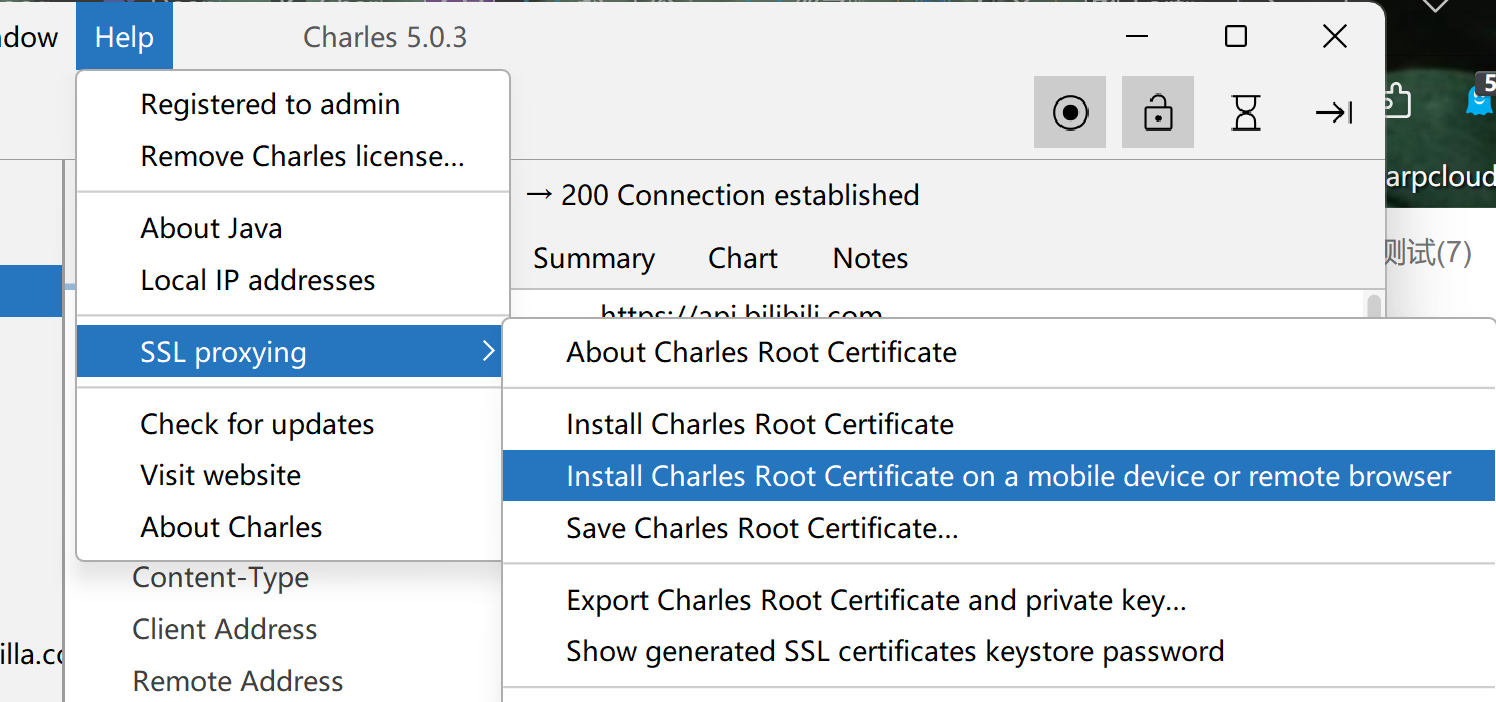
Task: Switch to the Notes tab
Action: 870,258
